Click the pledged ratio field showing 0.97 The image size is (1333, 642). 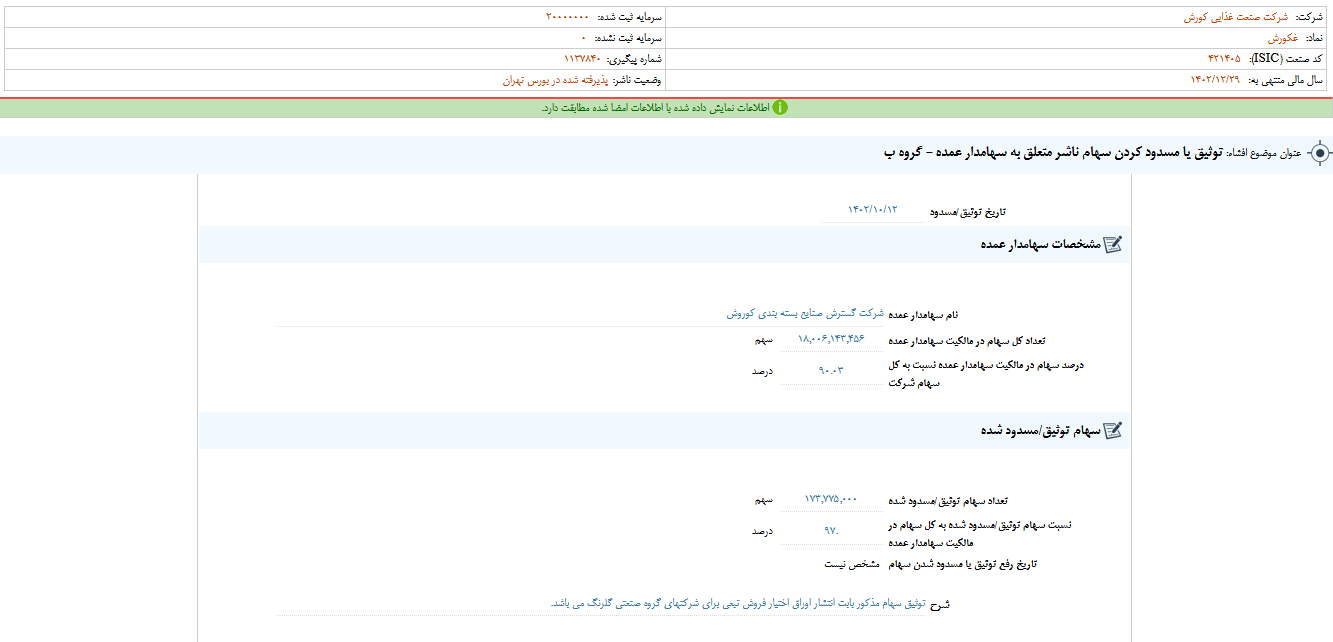pos(830,531)
